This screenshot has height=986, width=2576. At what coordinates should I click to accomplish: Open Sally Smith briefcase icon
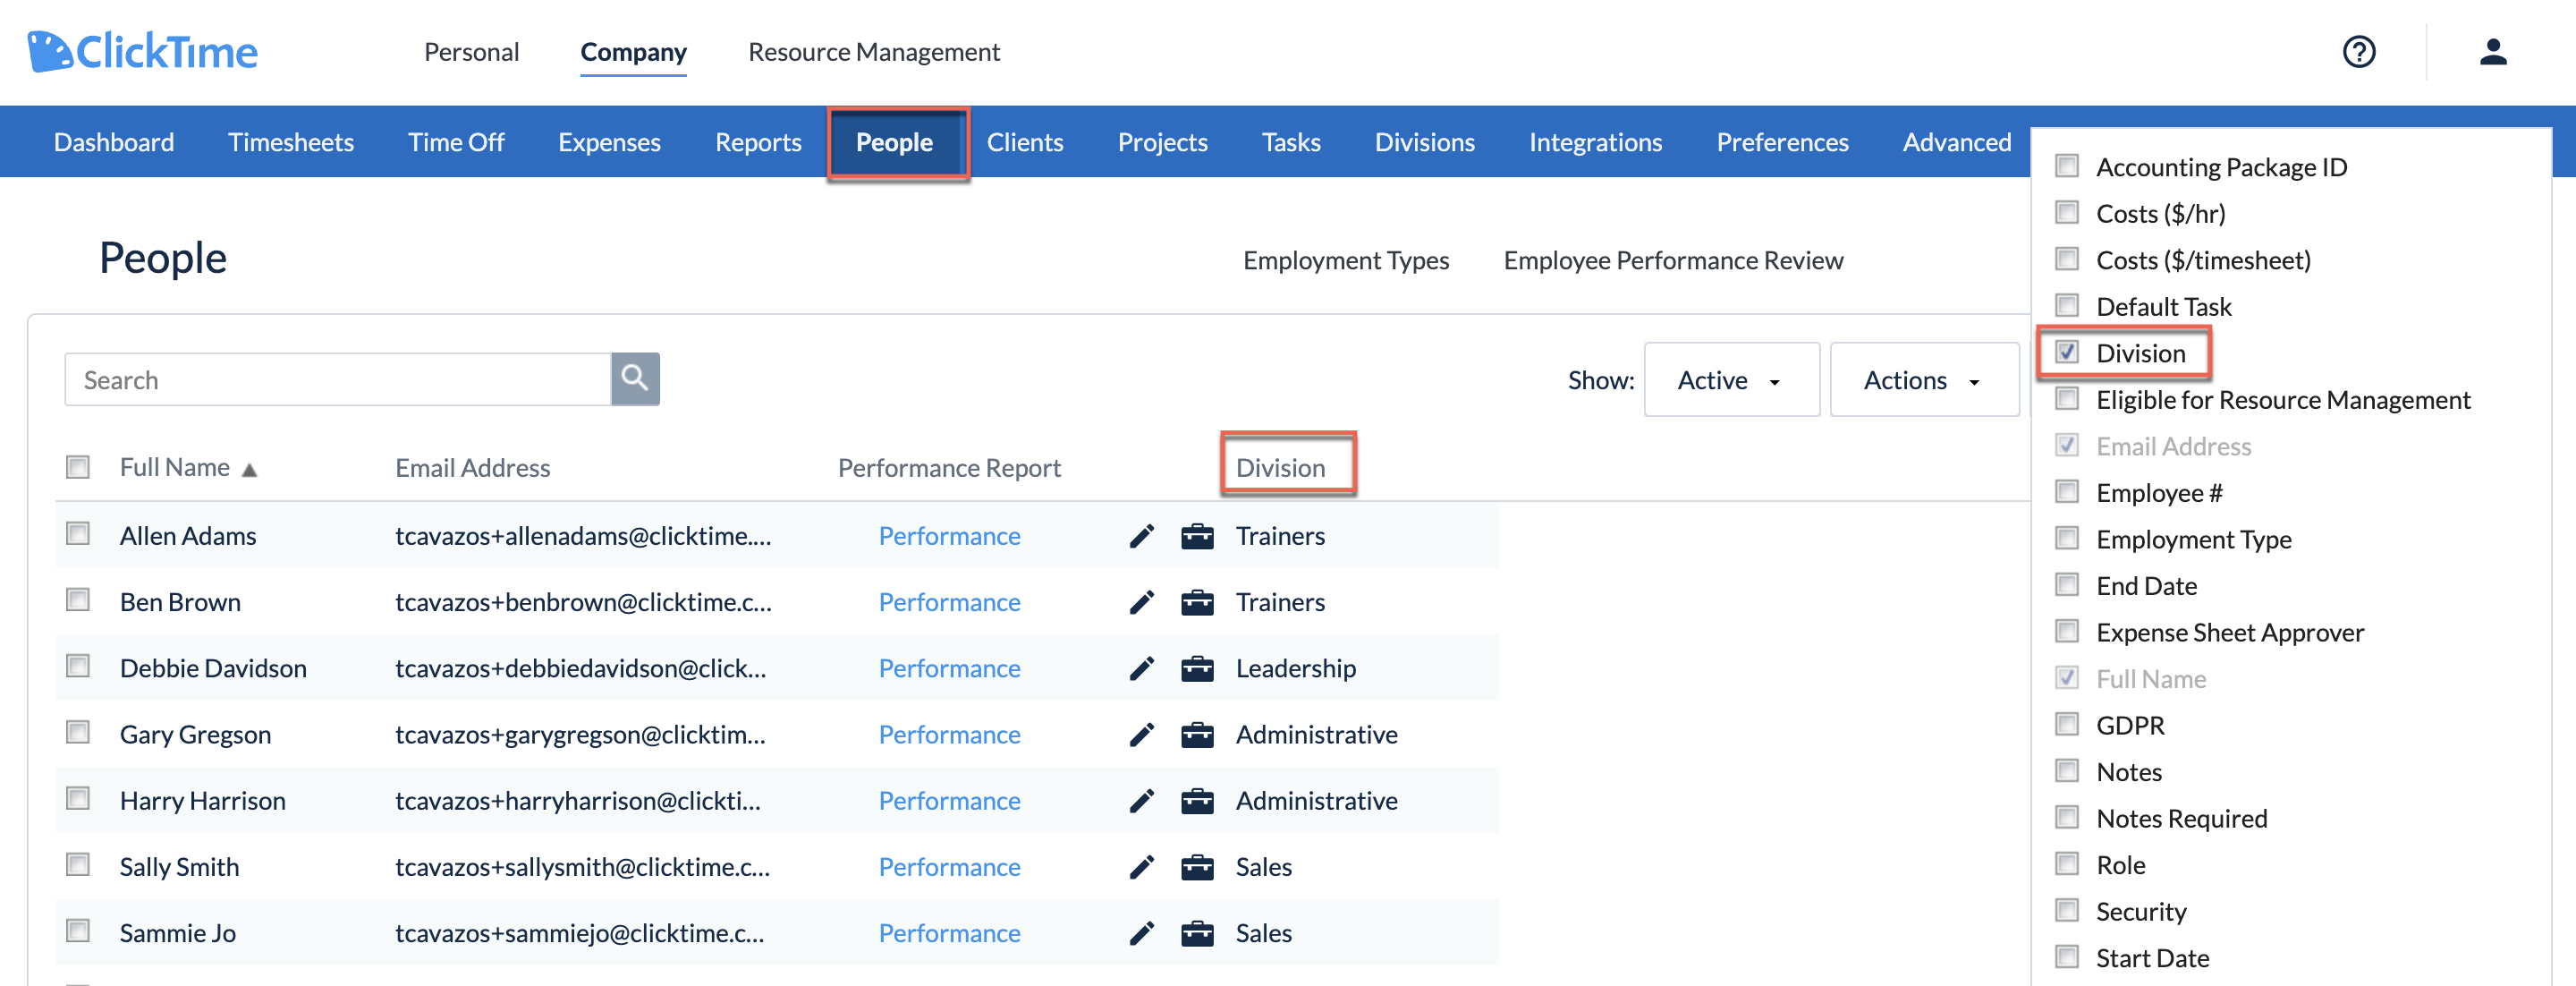1197,867
